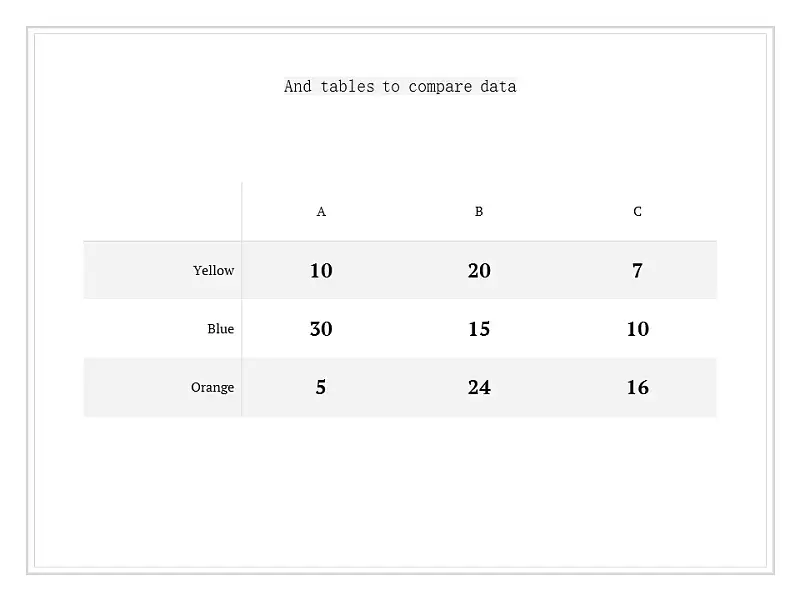Screen dimensions: 800x600
Task: Select cell with value 15 in Blue row
Action: tap(479, 329)
